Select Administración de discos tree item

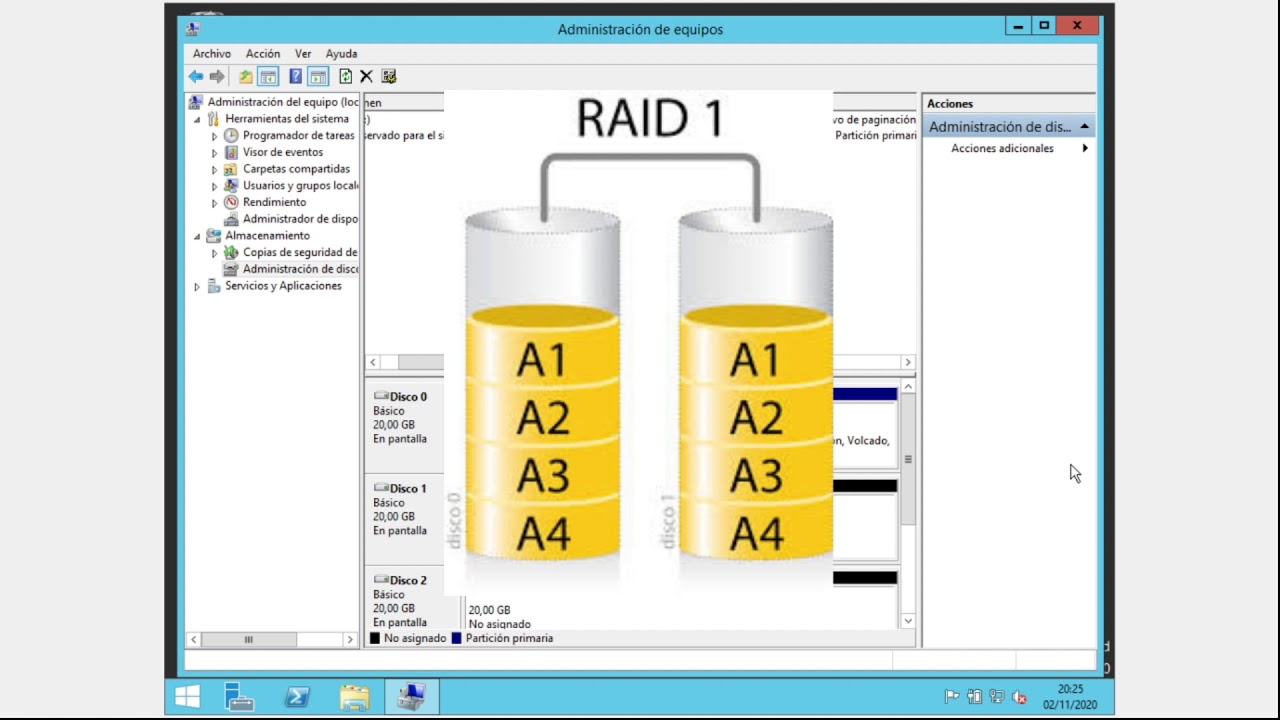(300, 269)
